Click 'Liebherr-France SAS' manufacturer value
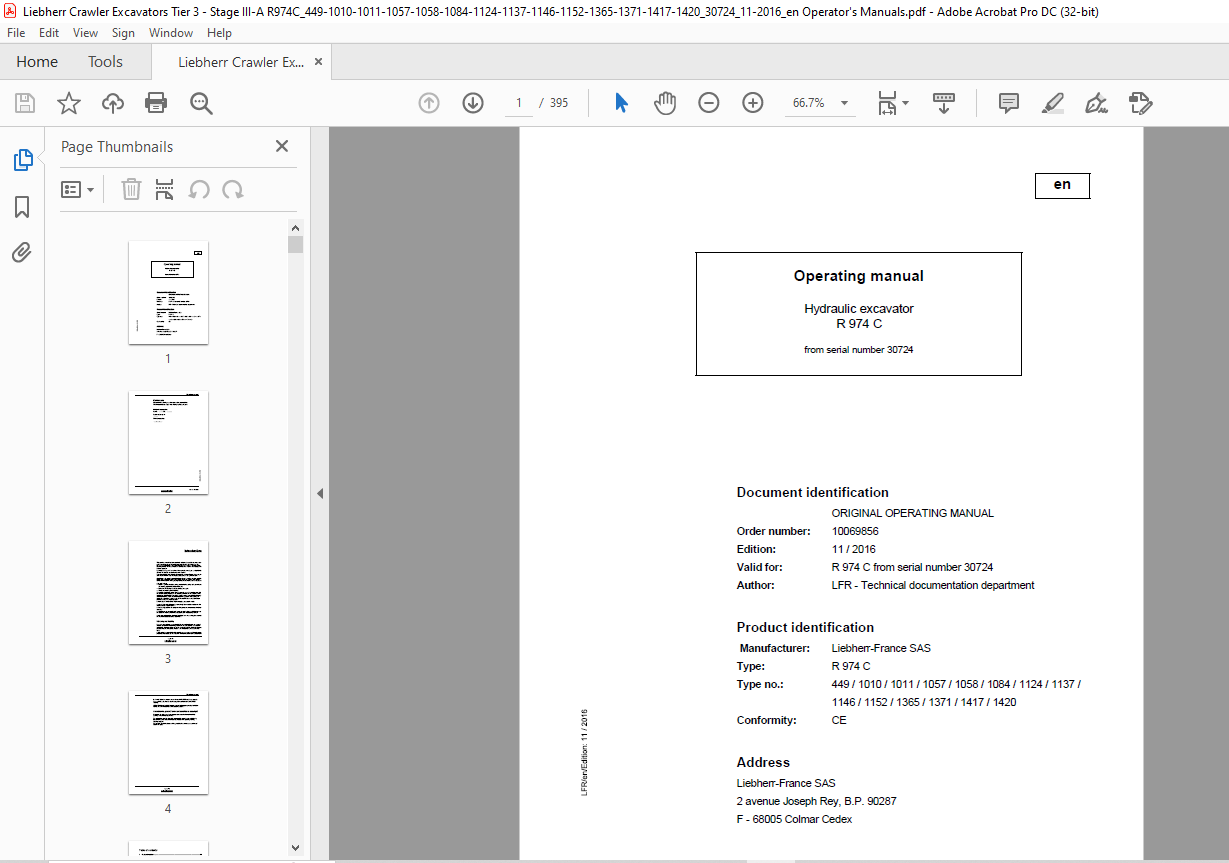Image resolution: width=1229 pixels, height=863 pixels. [x=881, y=648]
